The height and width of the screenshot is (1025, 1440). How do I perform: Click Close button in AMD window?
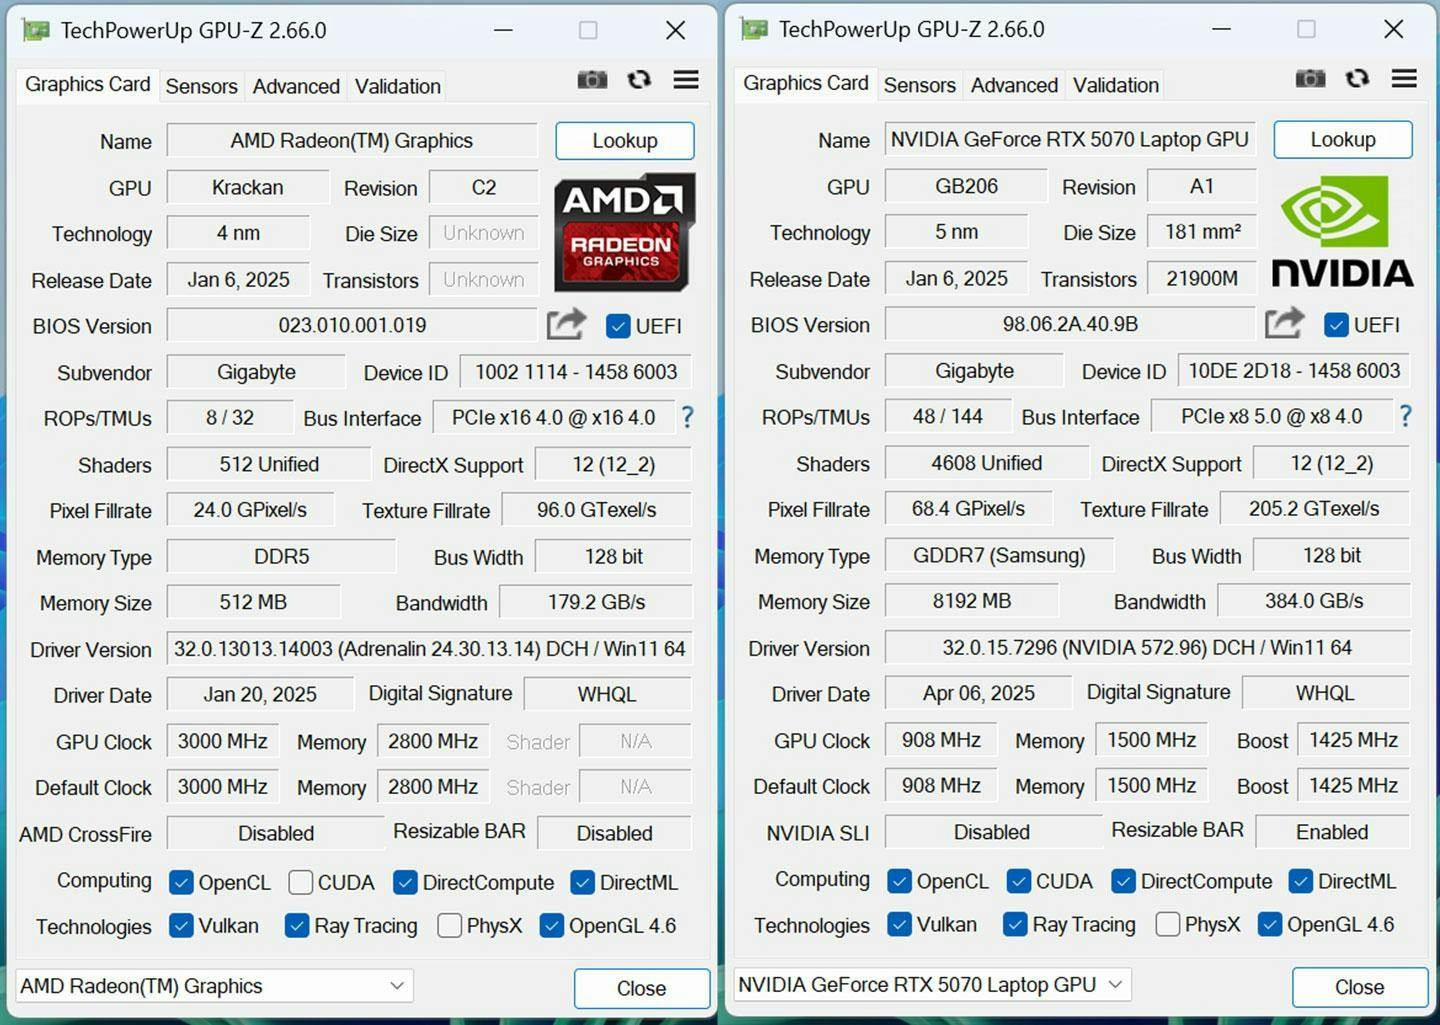pos(641,988)
